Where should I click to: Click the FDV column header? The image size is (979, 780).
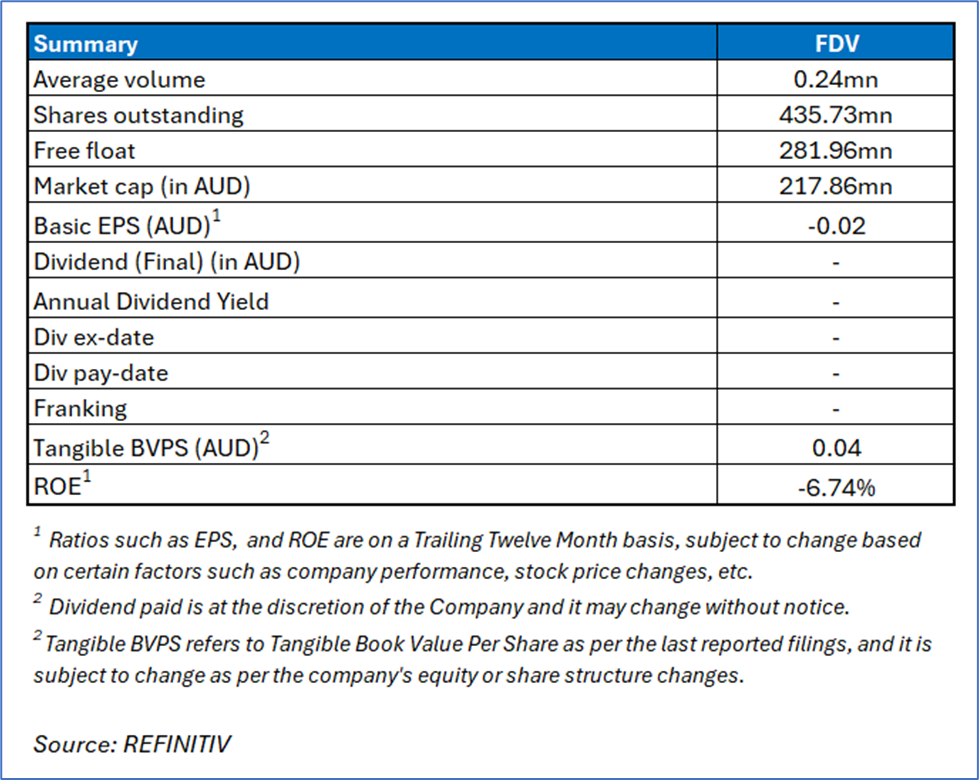[x=835, y=44]
